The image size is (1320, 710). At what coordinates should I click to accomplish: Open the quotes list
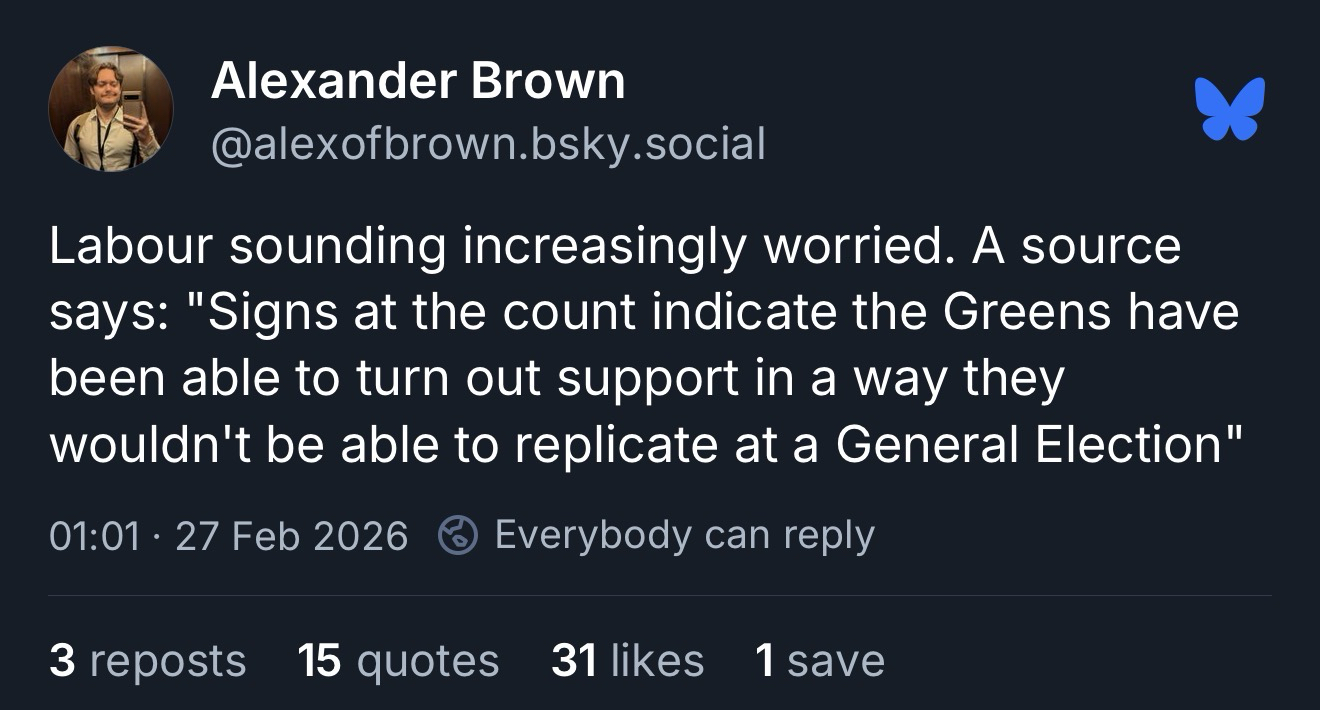[x=398, y=661]
